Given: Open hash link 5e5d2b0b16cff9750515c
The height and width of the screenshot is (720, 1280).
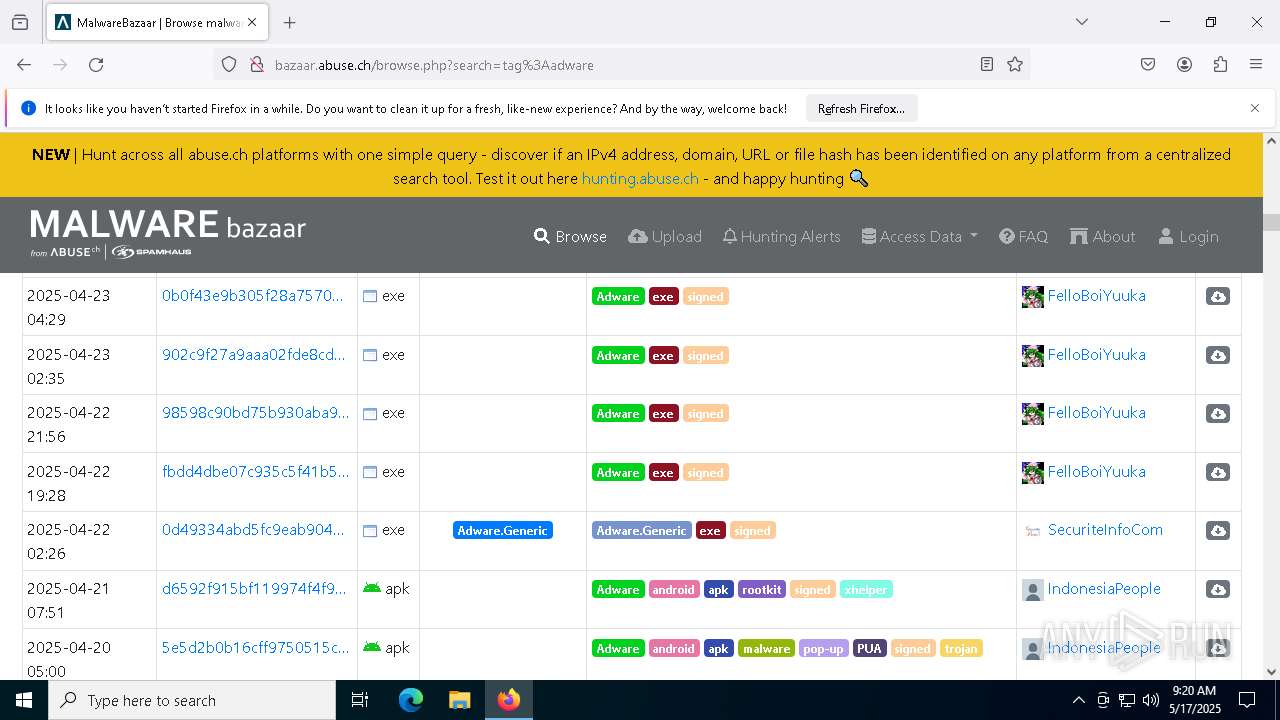Looking at the screenshot, I should coord(256,647).
